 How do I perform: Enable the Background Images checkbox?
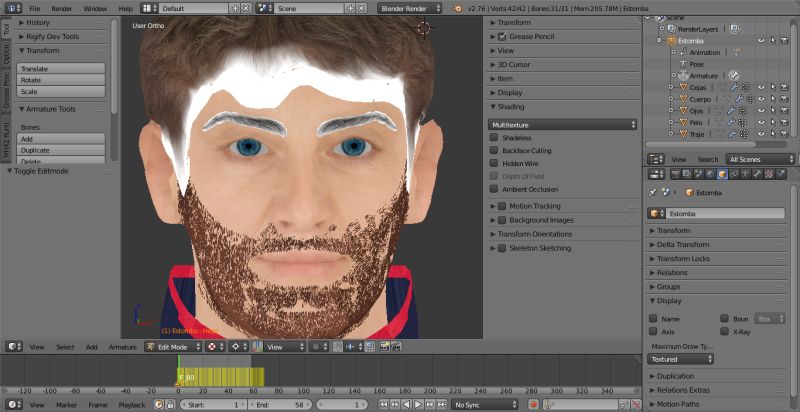pyautogui.click(x=502, y=220)
